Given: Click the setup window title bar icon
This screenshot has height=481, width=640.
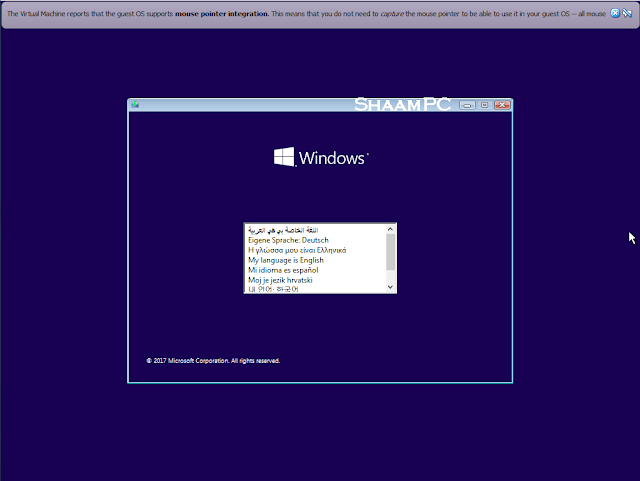Looking at the screenshot, I should point(135,105).
